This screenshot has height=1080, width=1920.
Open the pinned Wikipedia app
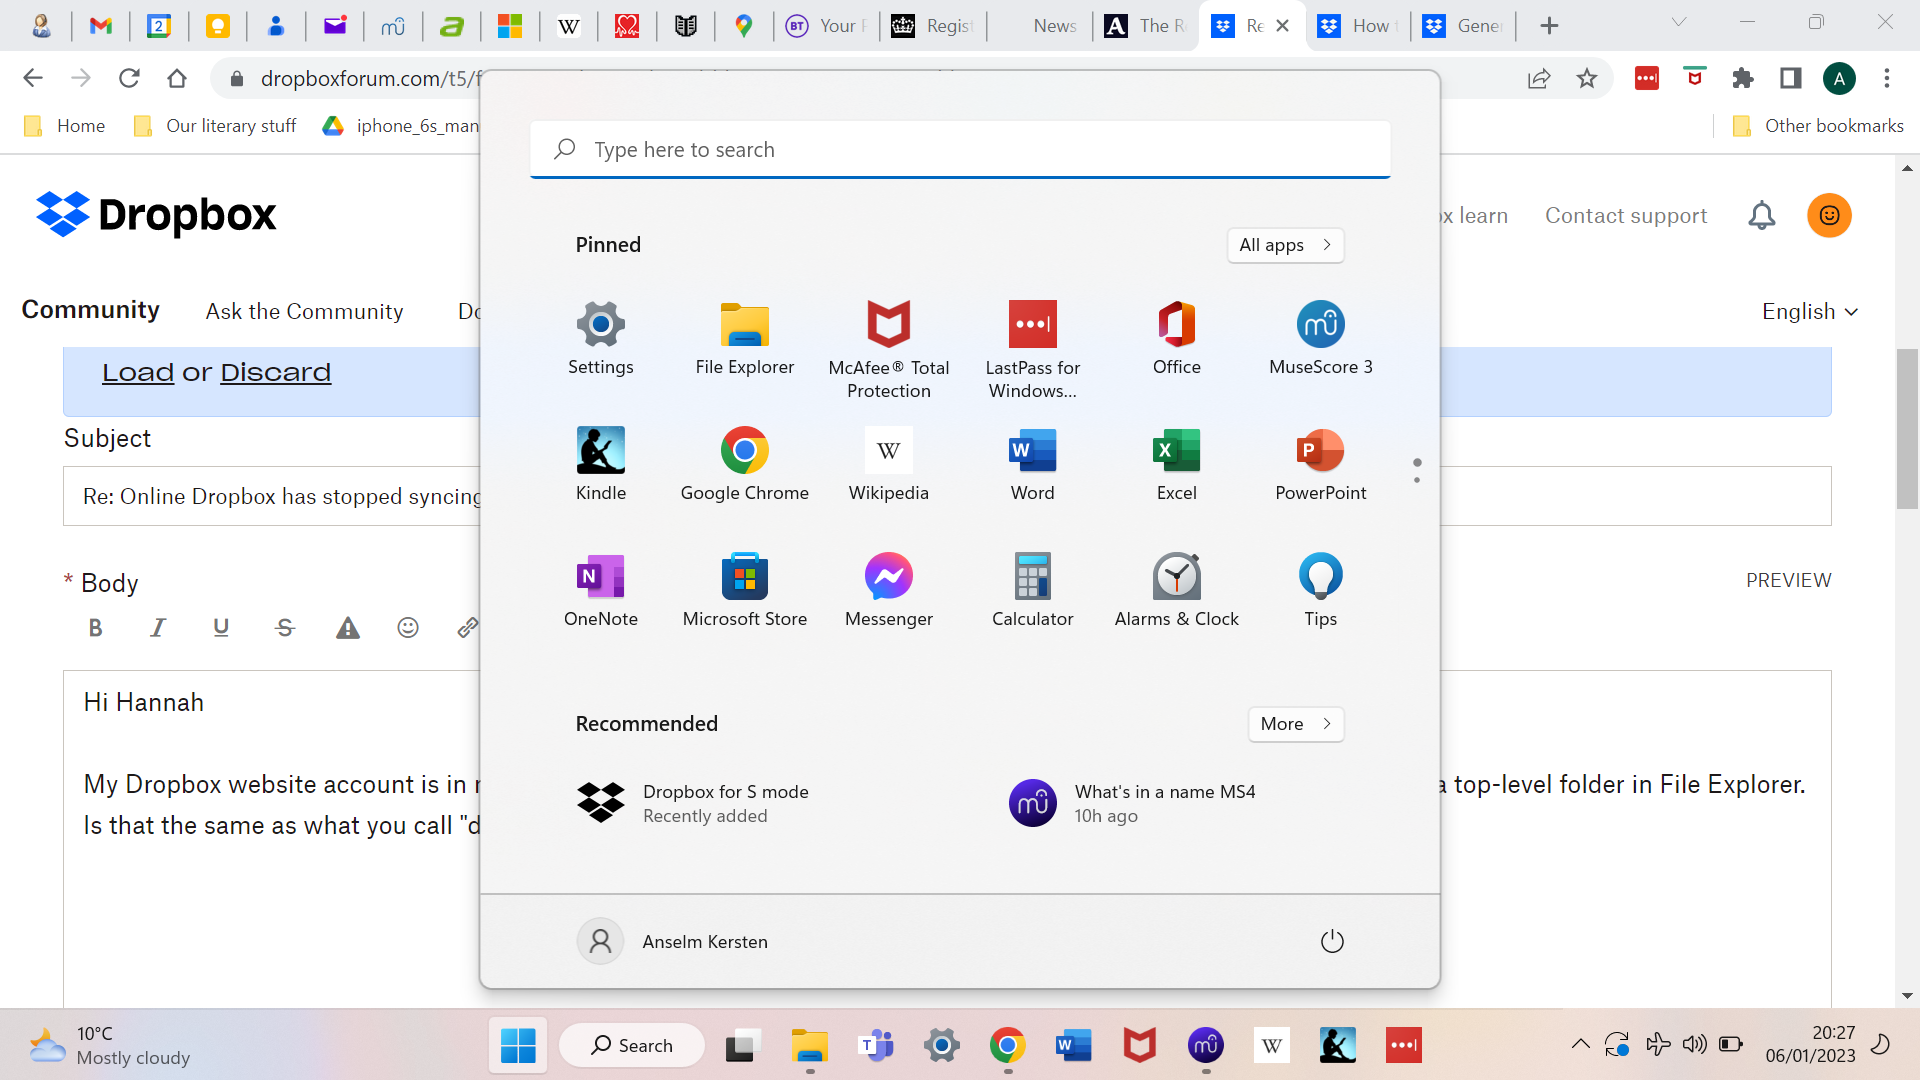coord(889,464)
